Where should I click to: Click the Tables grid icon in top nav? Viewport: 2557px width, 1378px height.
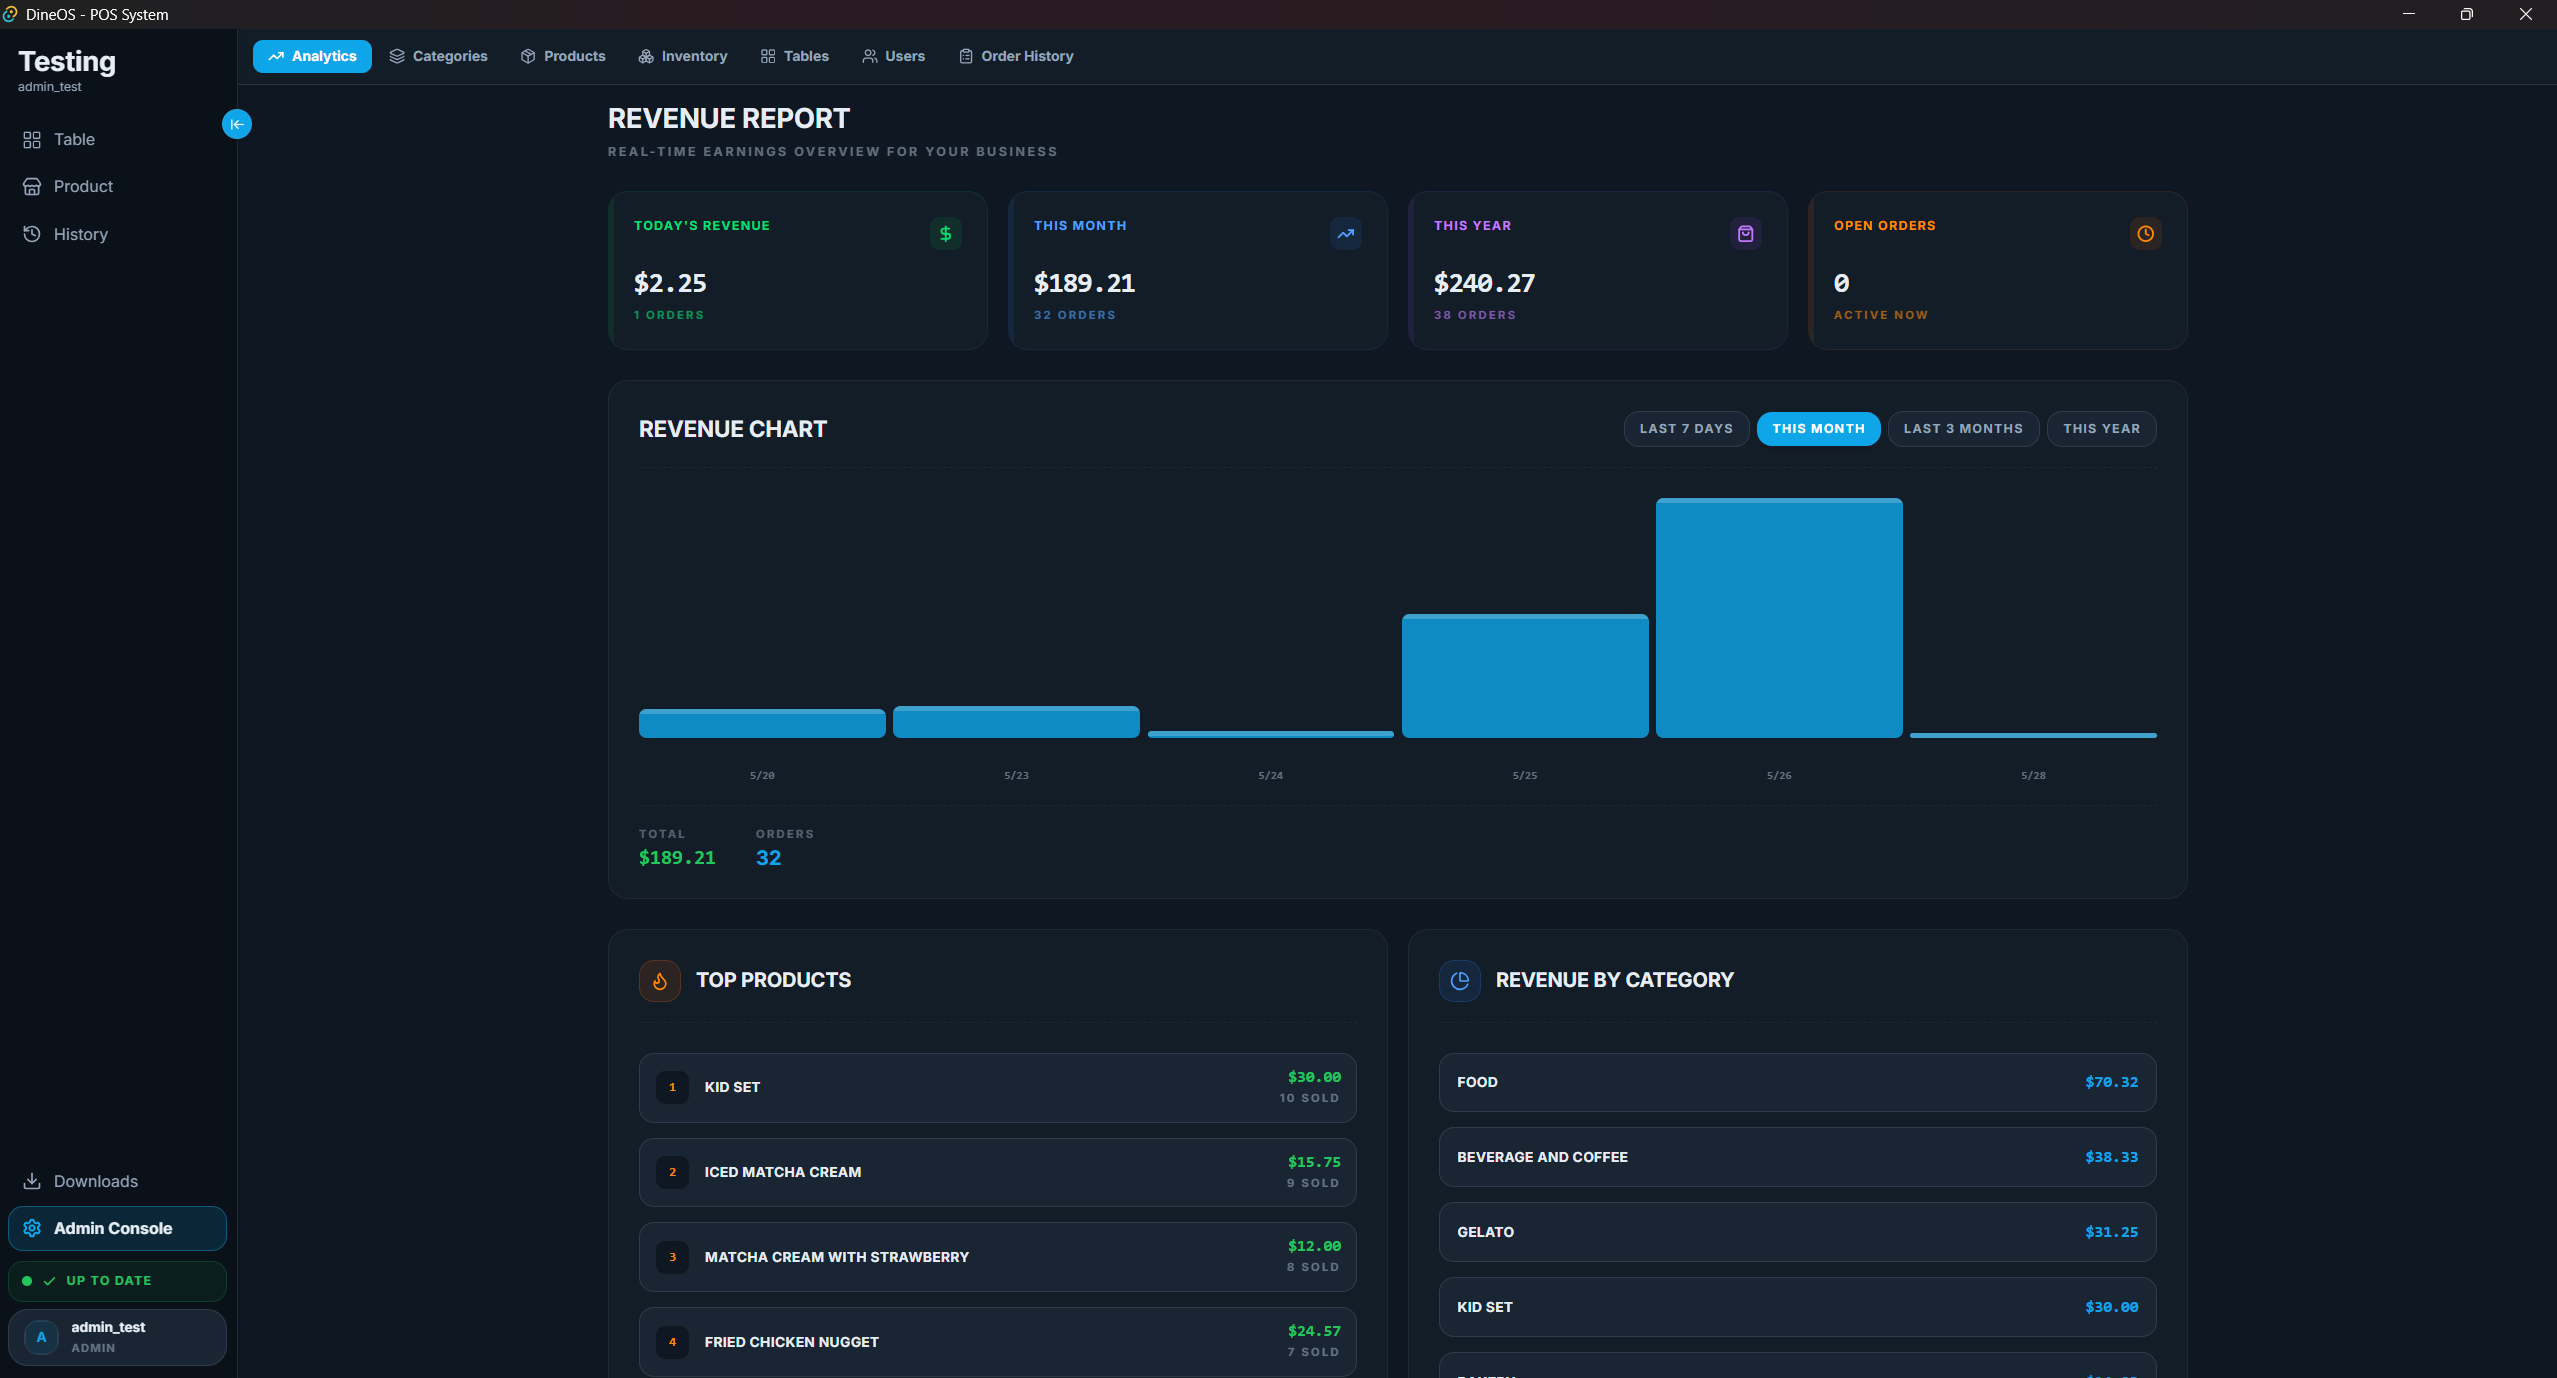[x=768, y=56]
